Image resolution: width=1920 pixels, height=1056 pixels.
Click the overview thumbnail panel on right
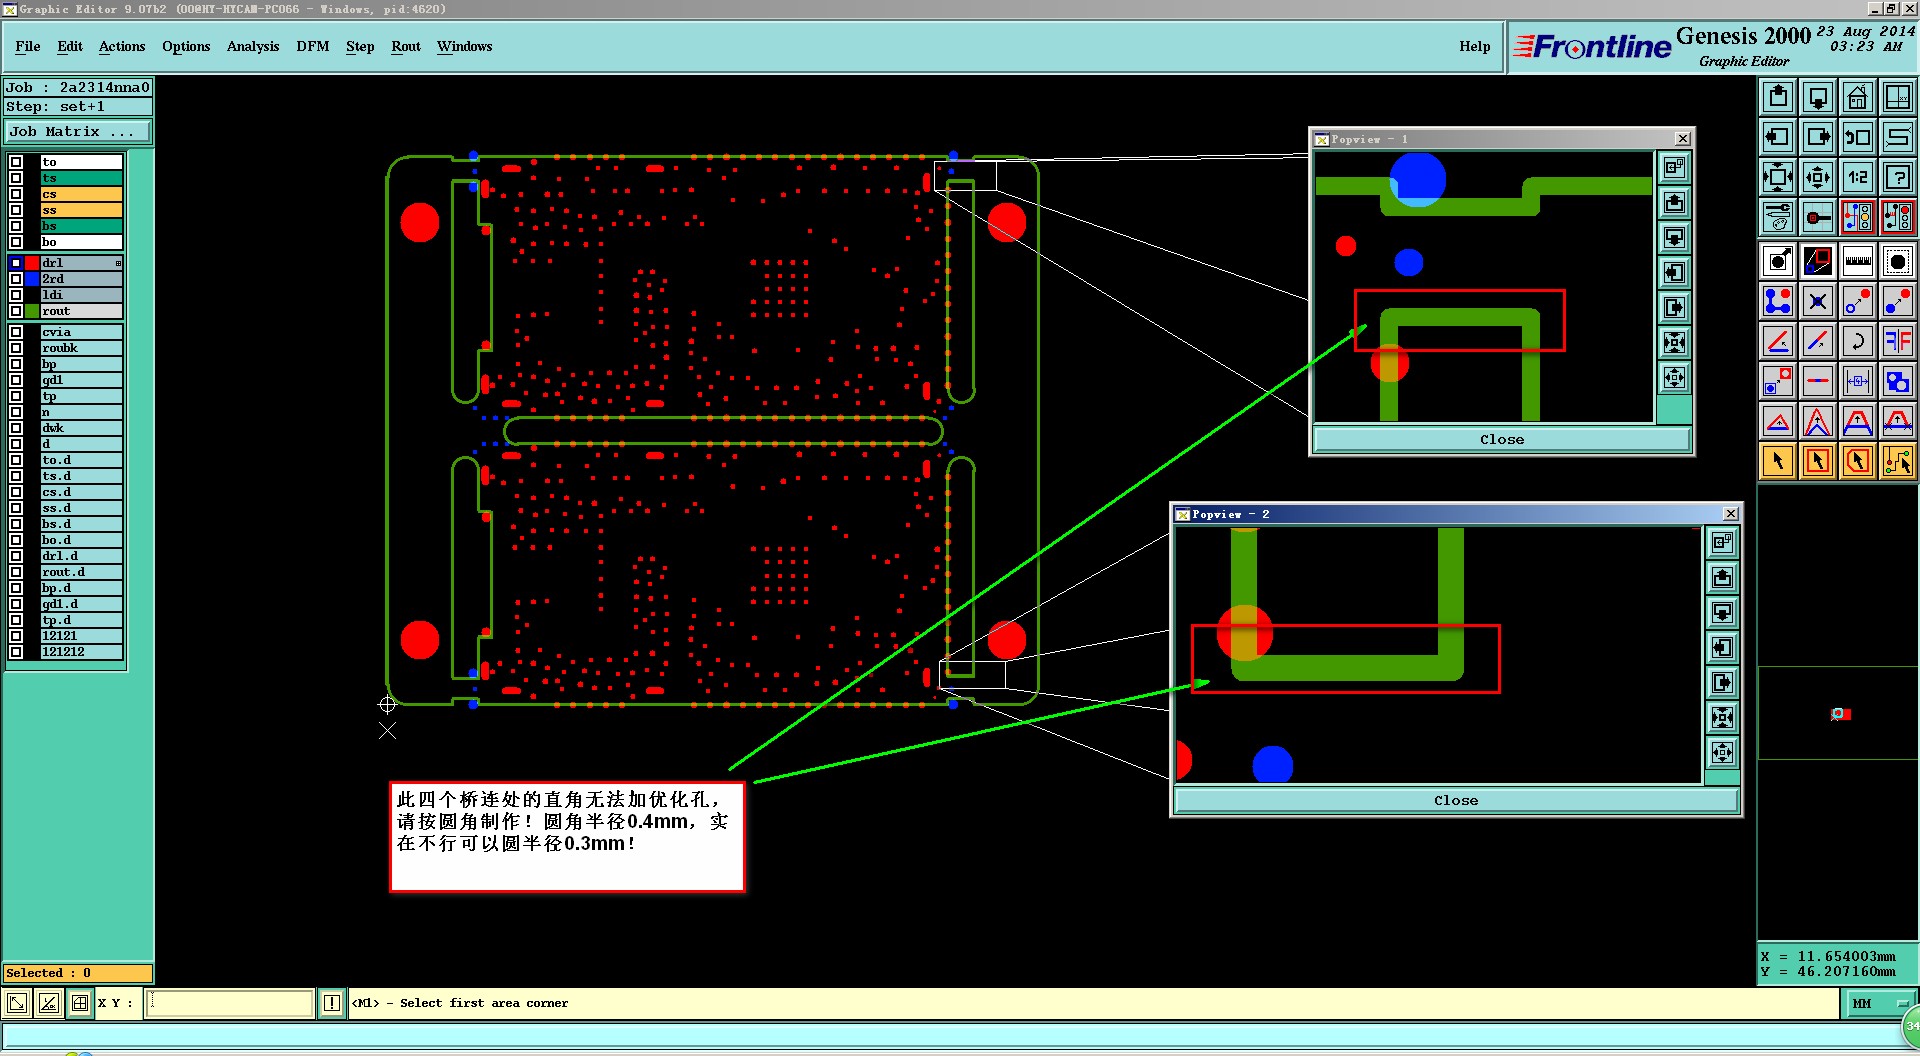tap(1838, 713)
